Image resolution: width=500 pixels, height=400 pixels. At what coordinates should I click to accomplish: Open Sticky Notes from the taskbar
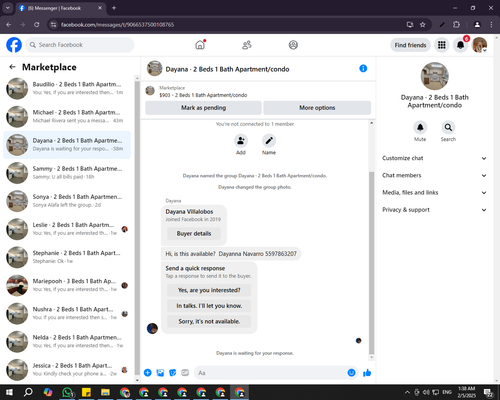point(86,392)
